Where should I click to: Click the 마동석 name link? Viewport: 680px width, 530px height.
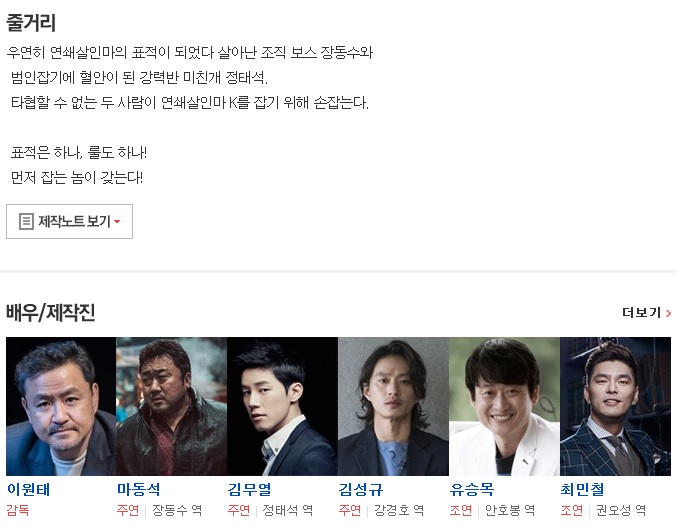pos(139,490)
